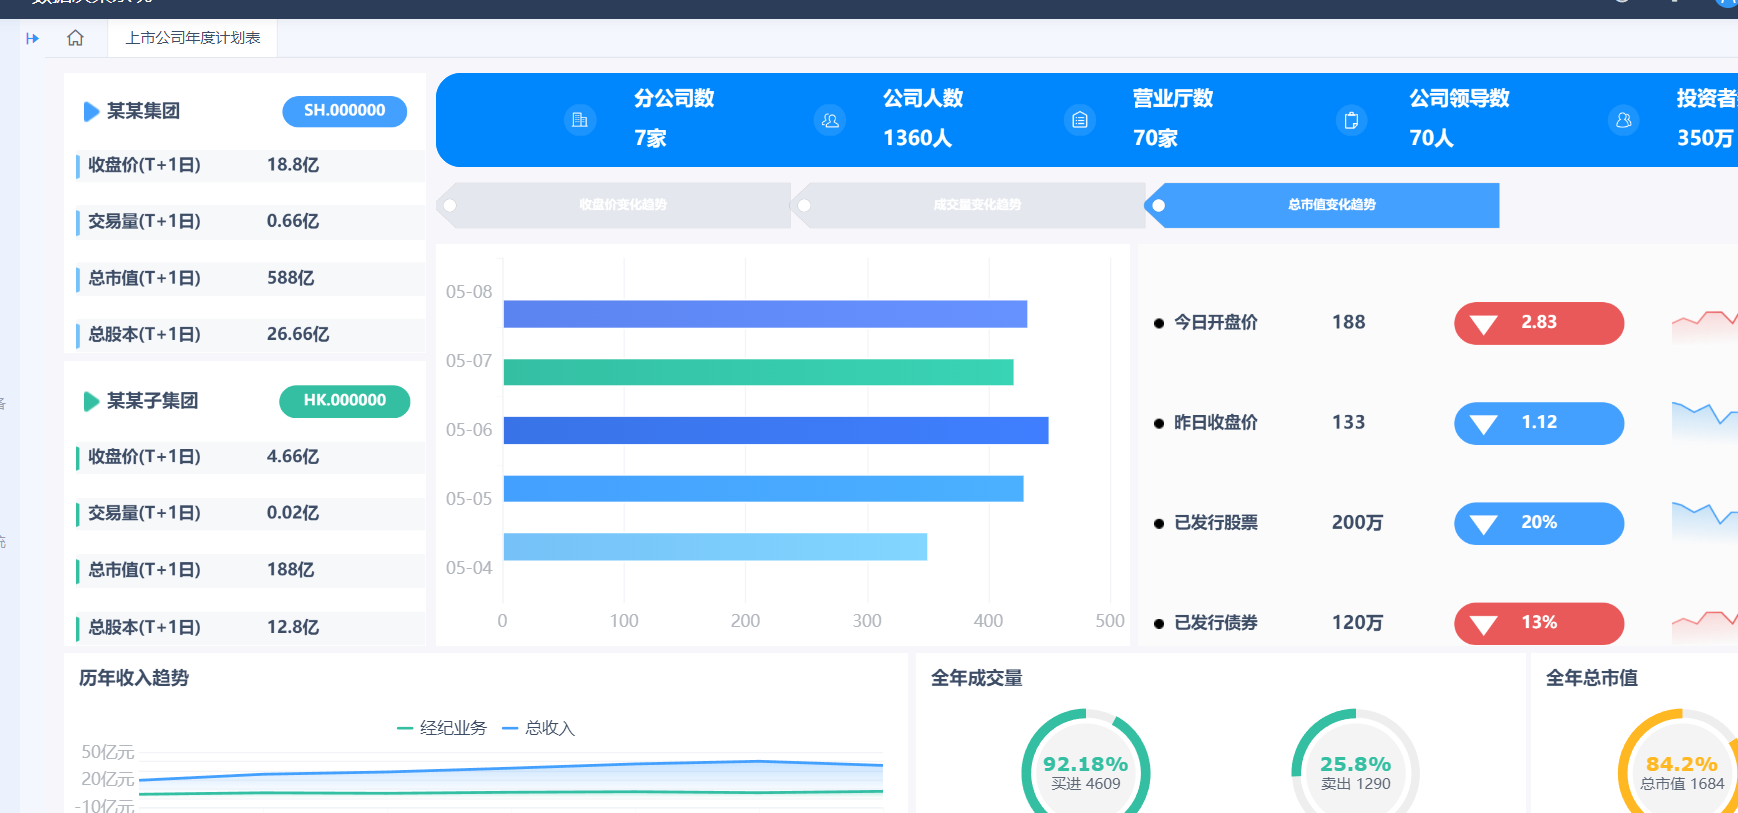
Task: Click the sparkline next to 已发行股票
Action: [1705, 520]
